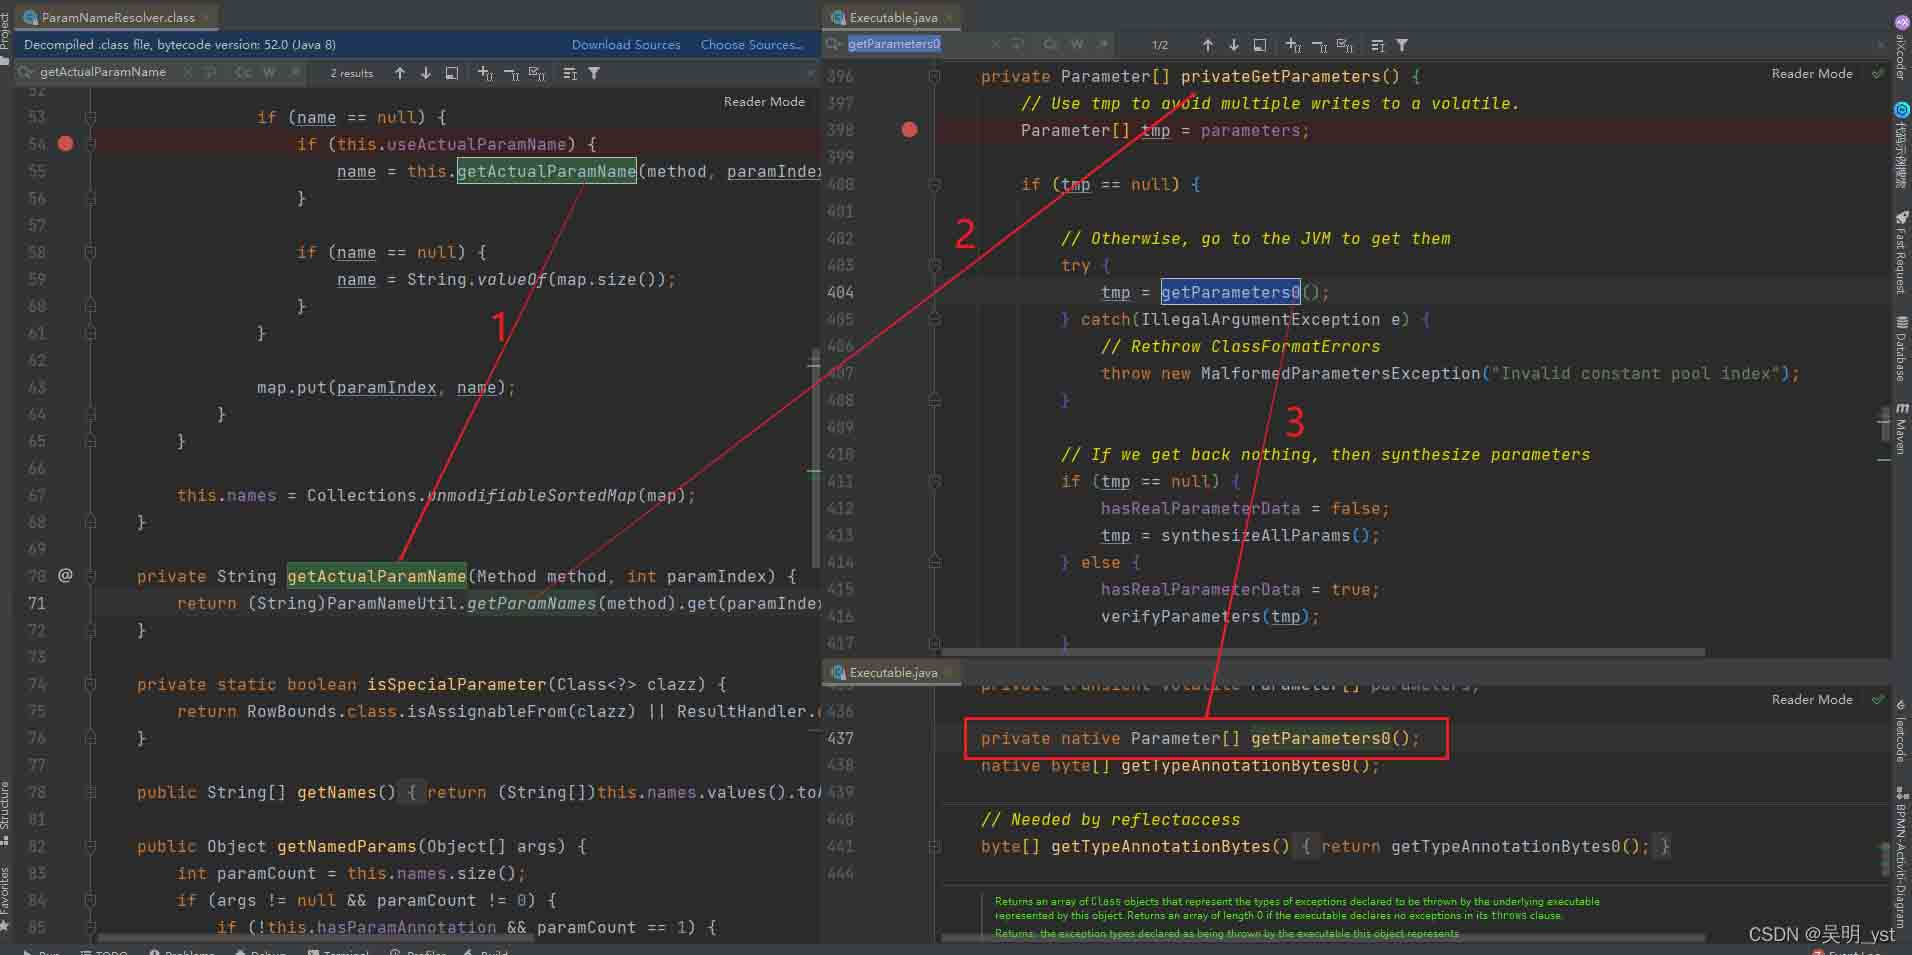Toggle Regex option in getActualParamName search
Image resolution: width=1912 pixels, height=955 pixels.
(x=295, y=72)
